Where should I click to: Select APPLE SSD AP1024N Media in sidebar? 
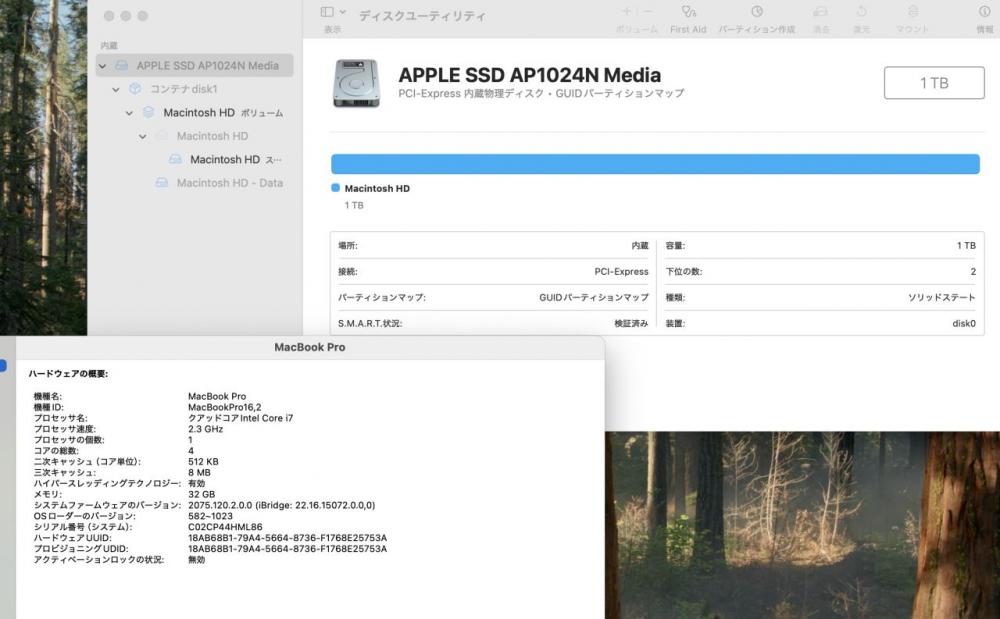[x=195, y=66]
